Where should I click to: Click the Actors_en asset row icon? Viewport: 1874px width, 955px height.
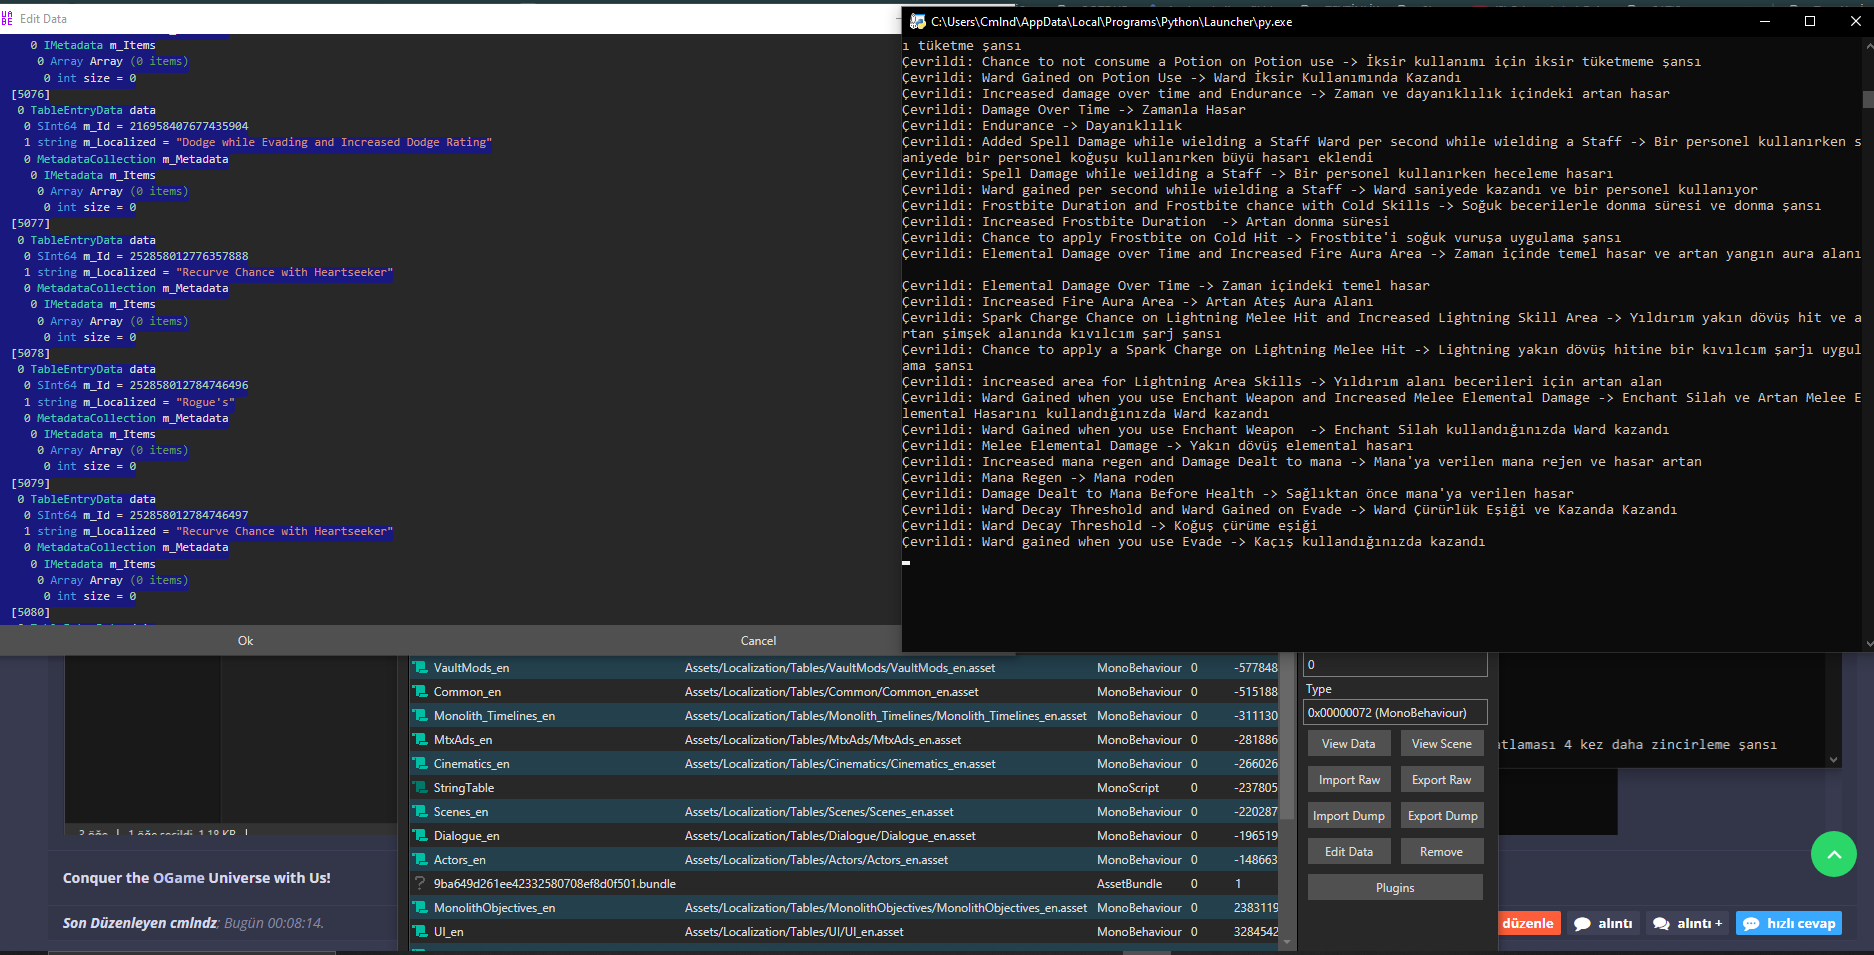[420, 860]
